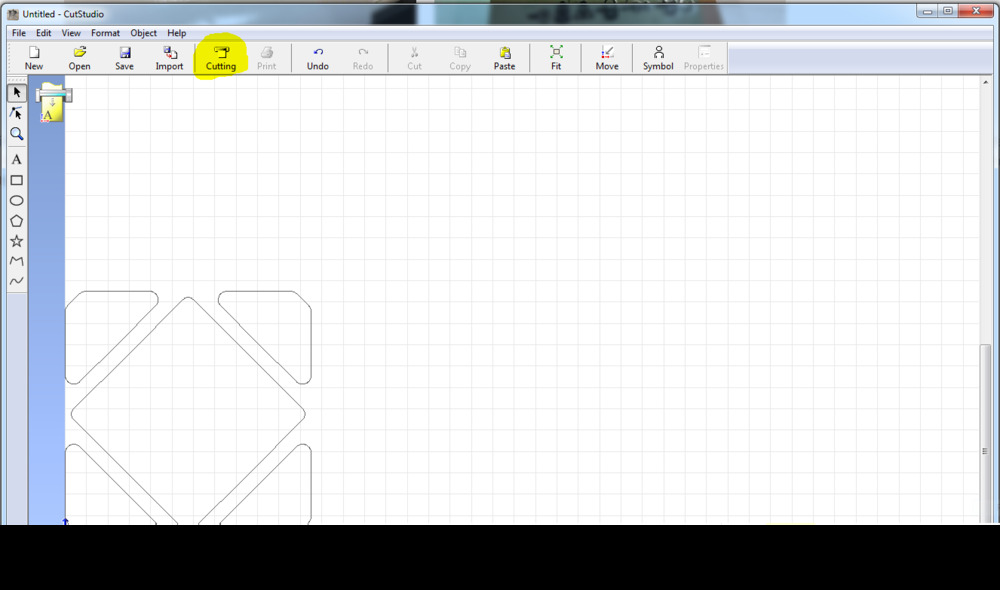Image resolution: width=1000 pixels, height=590 pixels.
Task: Select the top-right corner shape outline
Action: point(265,337)
